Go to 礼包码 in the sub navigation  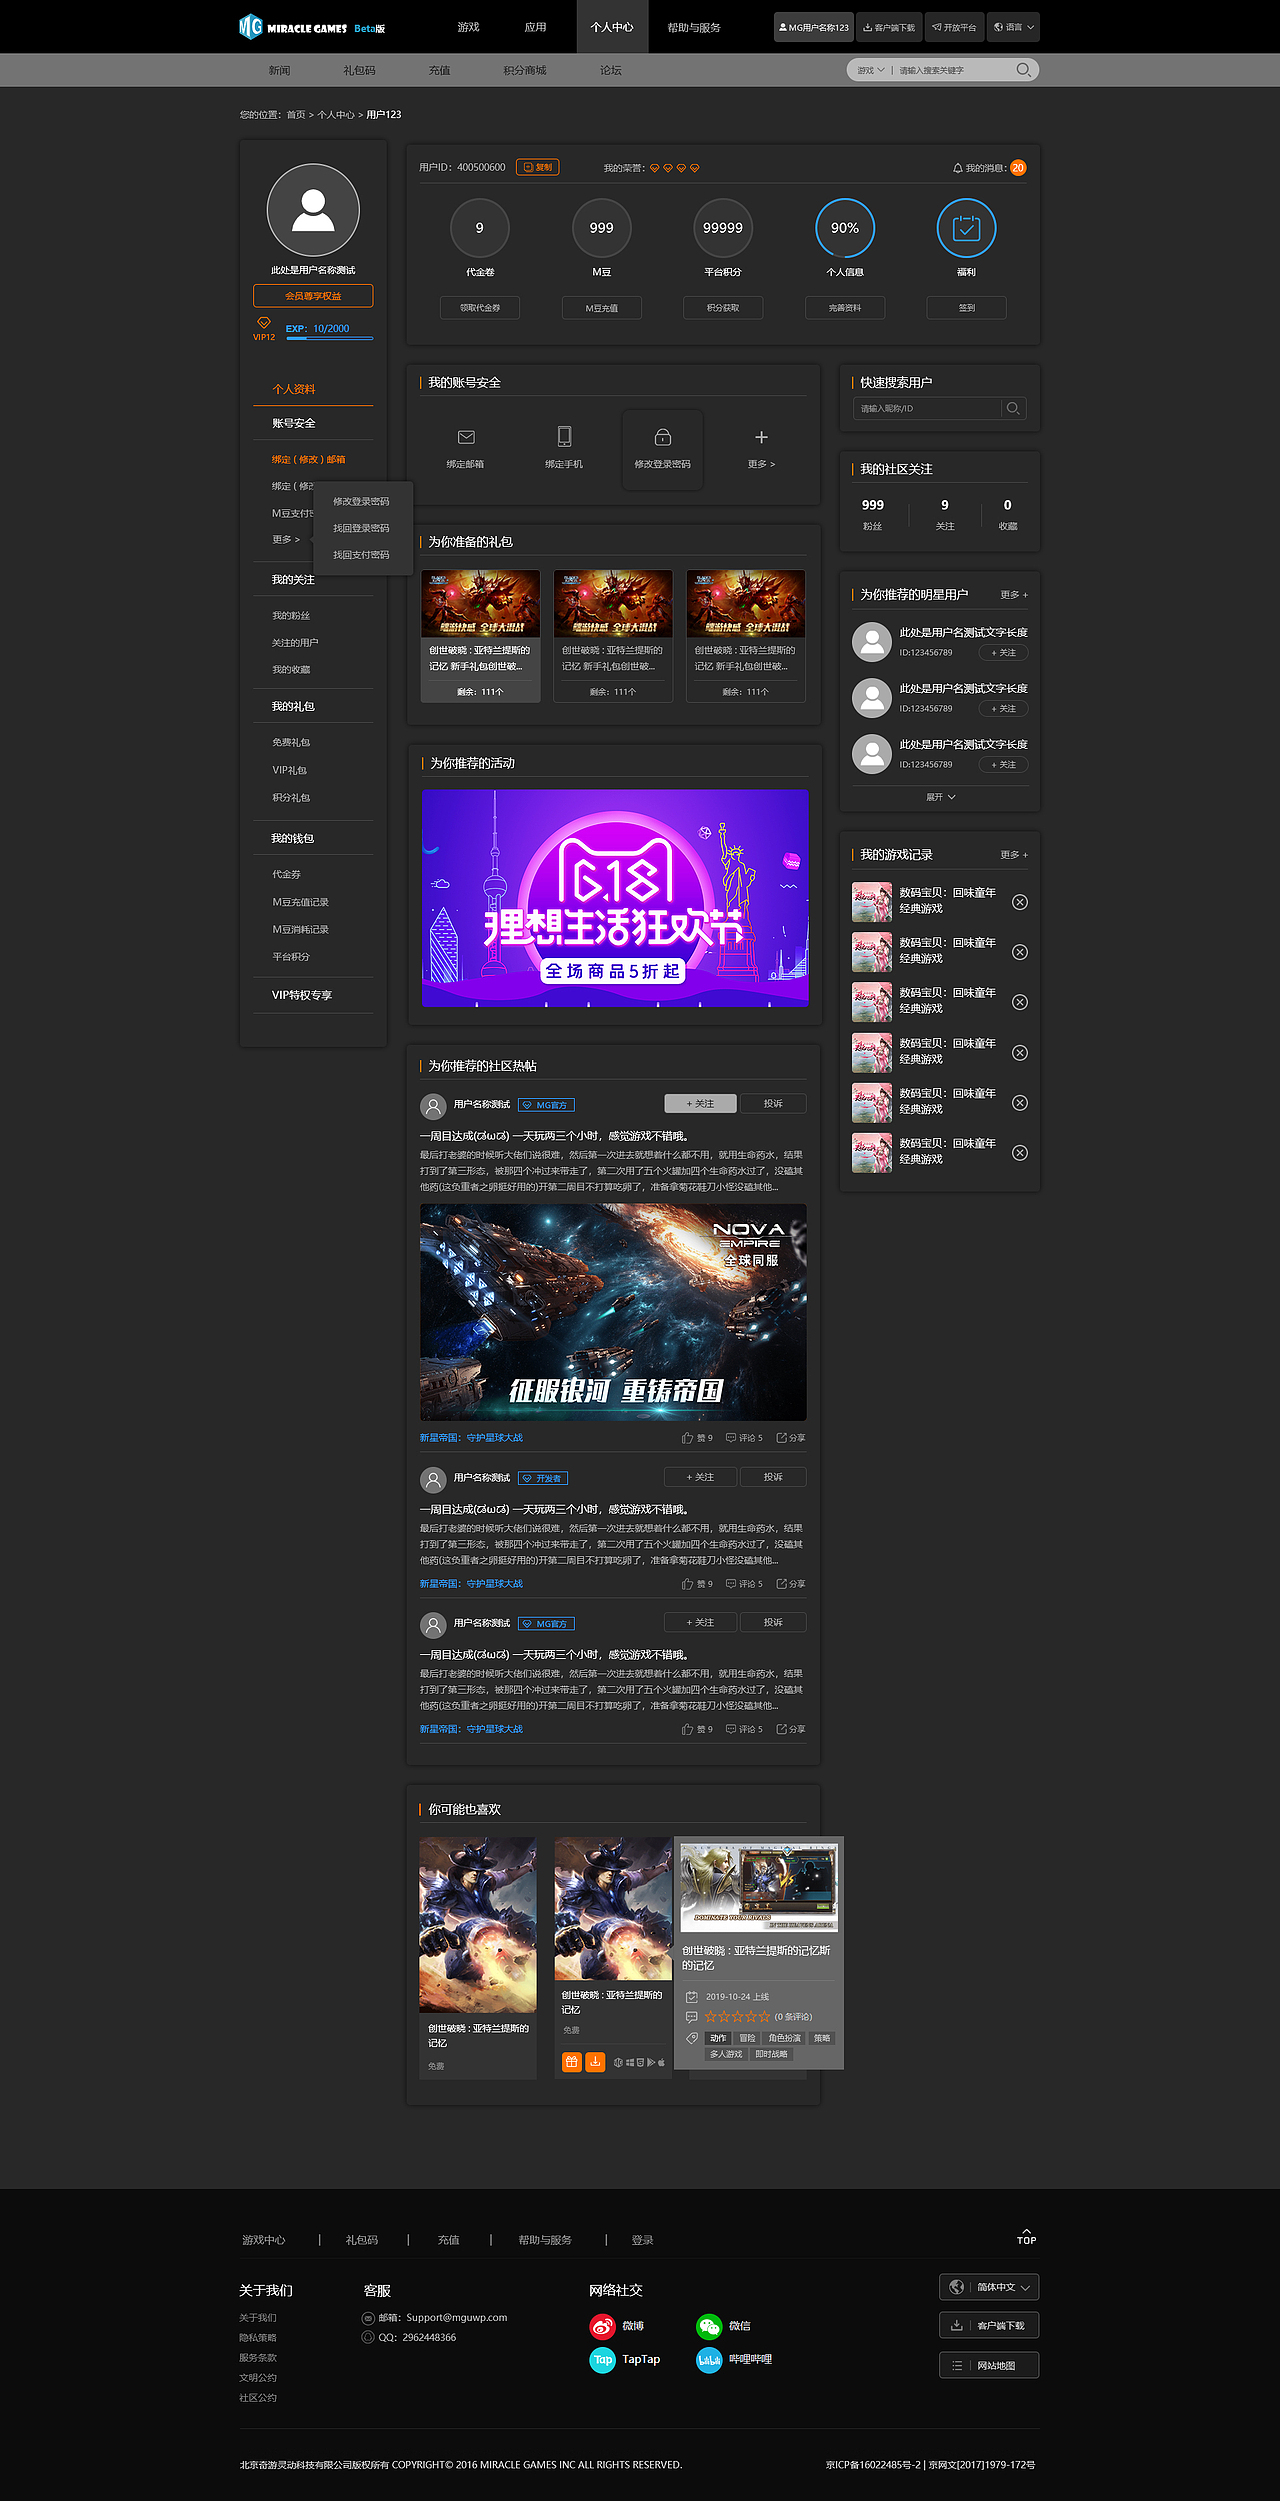(x=359, y=70)
